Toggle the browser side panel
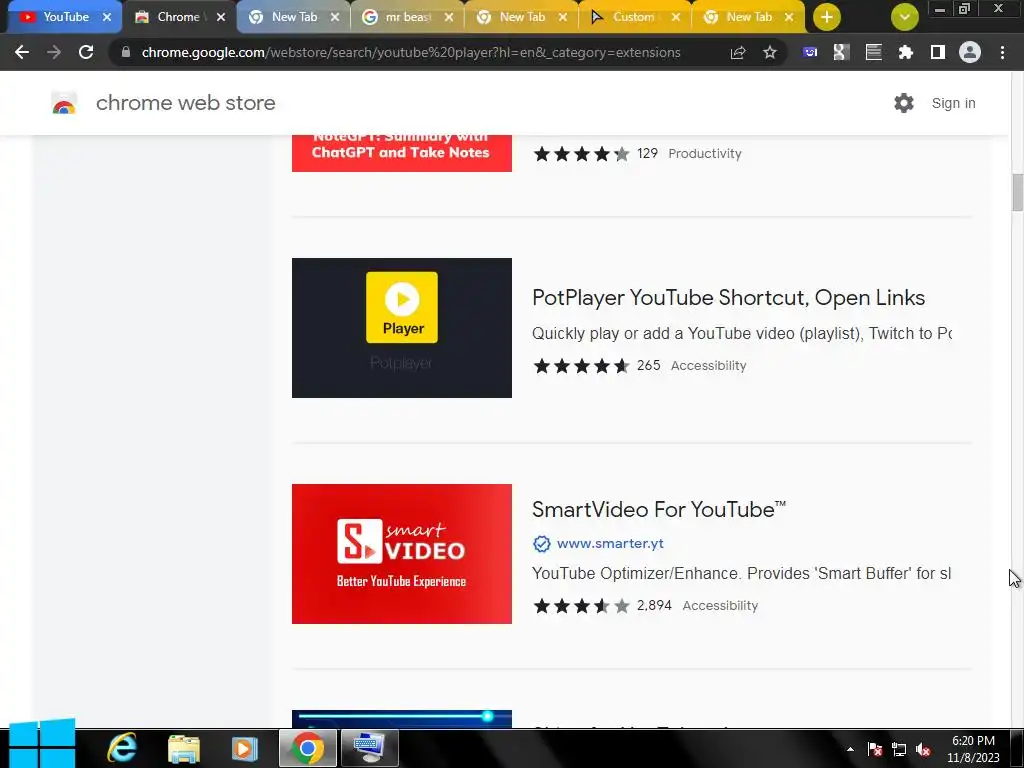Screen dimensions: 1024x768 point(938,52)
